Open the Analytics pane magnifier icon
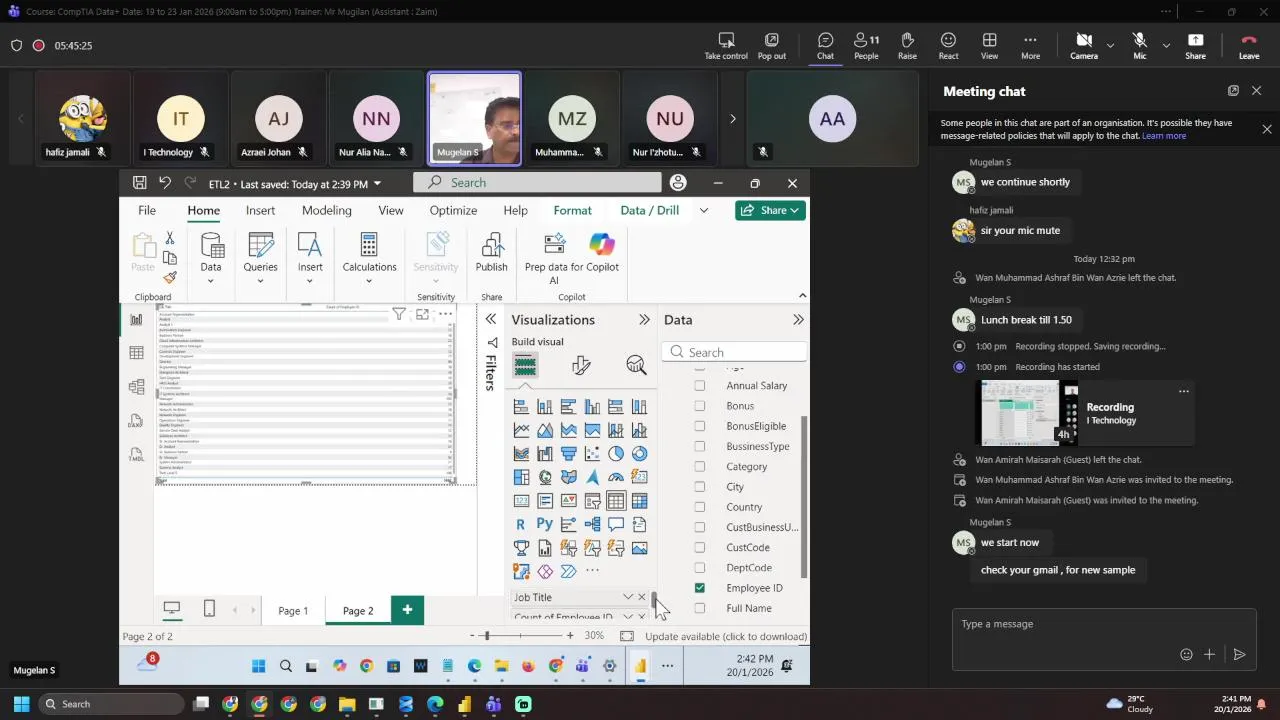The height and width of the screenshot is (720, 1280). pyautogui.click(x=636, y=366)
